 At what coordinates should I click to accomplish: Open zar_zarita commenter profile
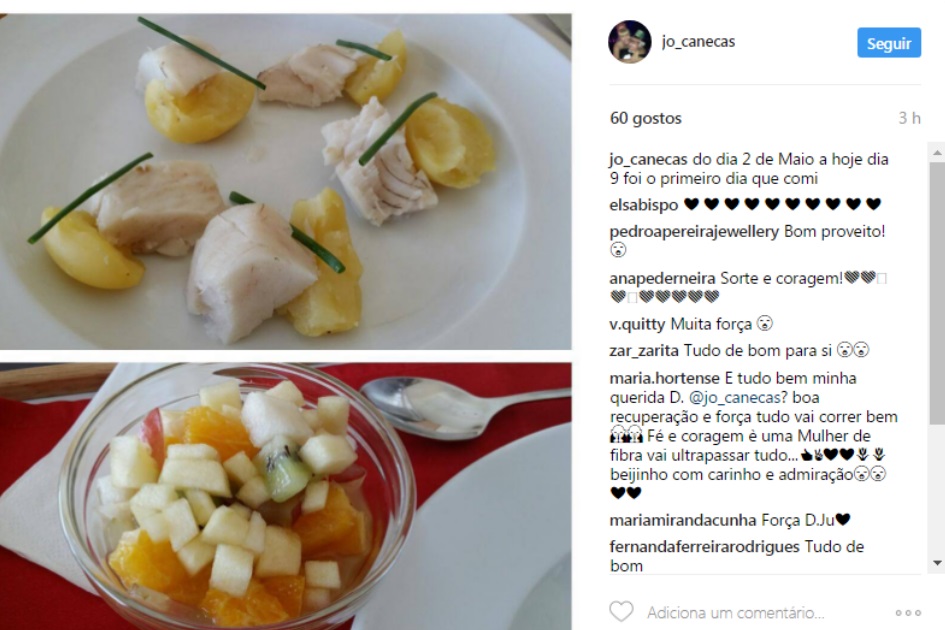644,351
